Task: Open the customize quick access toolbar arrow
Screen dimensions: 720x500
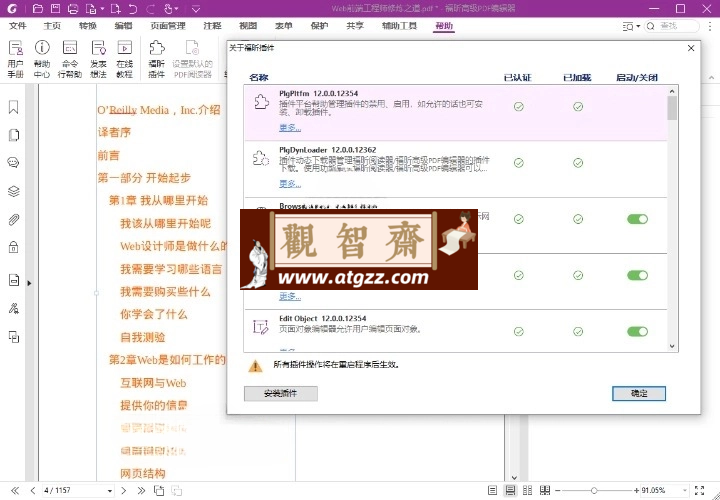Action: pyautogui.click(x=196, y=9)
